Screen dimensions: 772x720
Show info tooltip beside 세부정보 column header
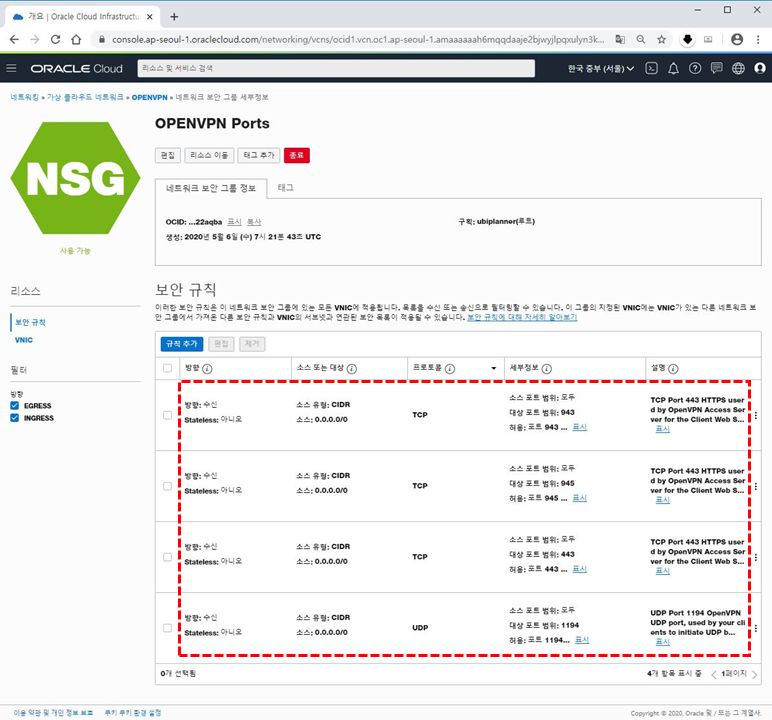point(547,368)
